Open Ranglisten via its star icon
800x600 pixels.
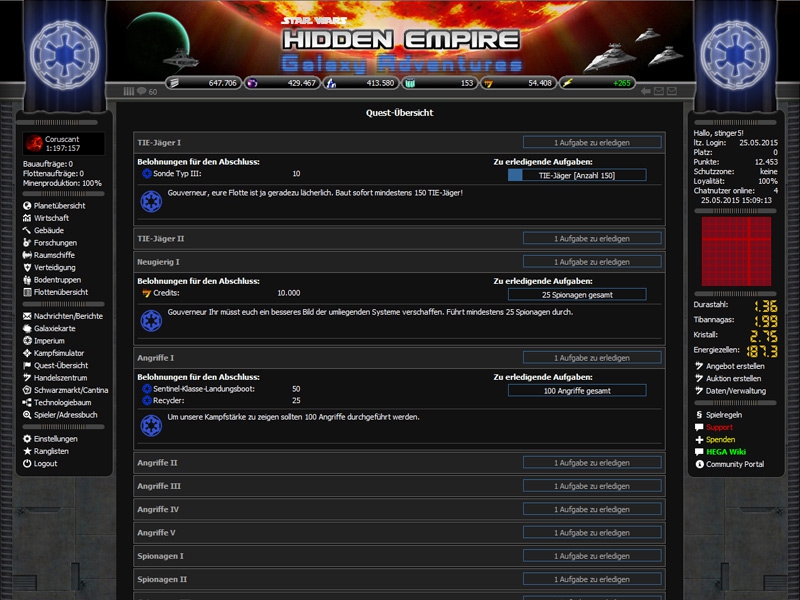[27, 451]
